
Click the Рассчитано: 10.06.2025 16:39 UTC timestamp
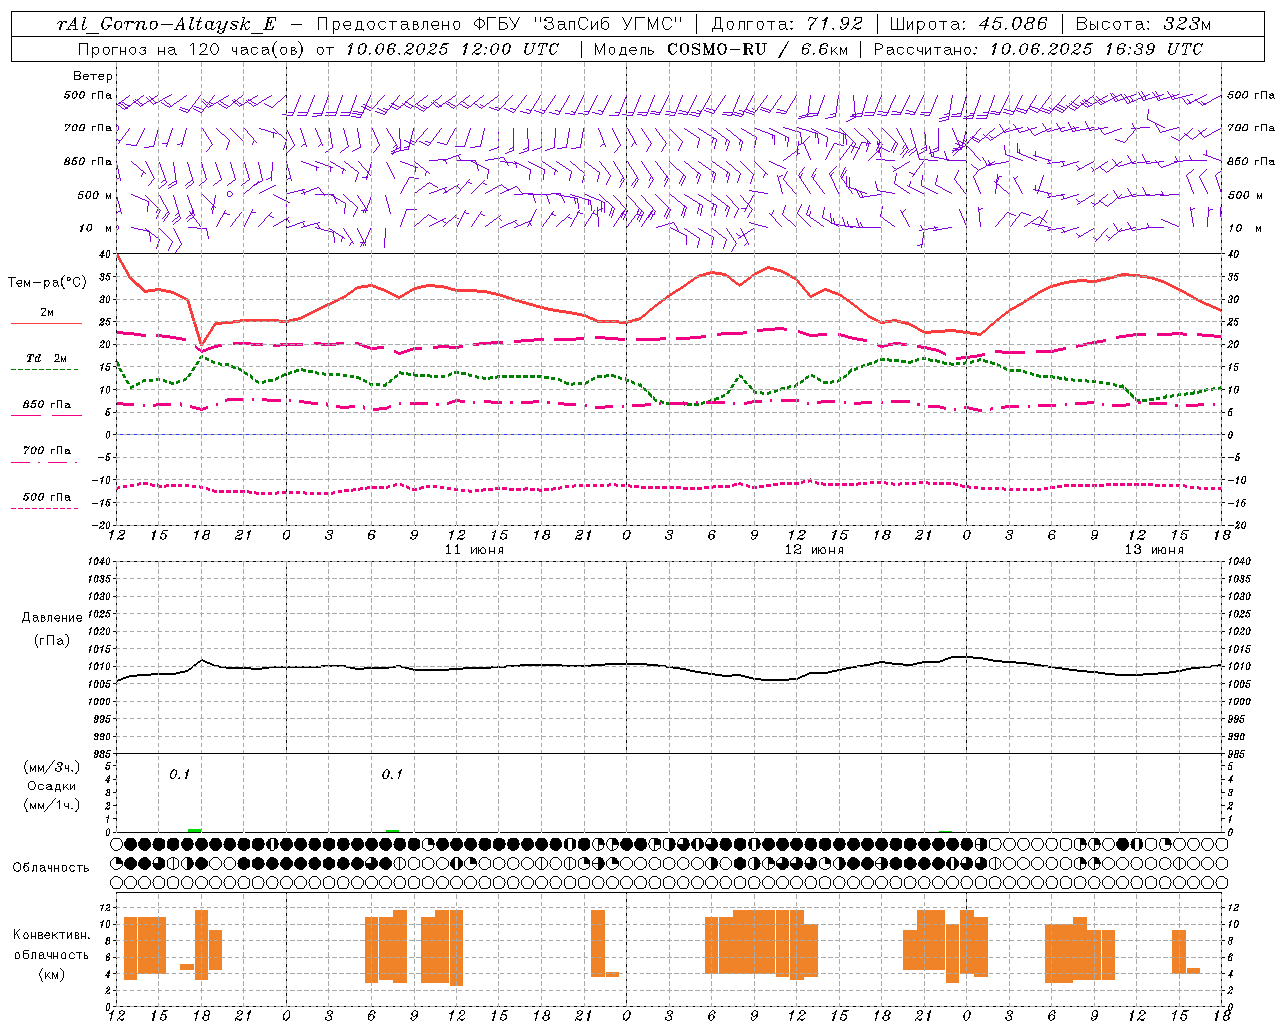click(1038, 49)
